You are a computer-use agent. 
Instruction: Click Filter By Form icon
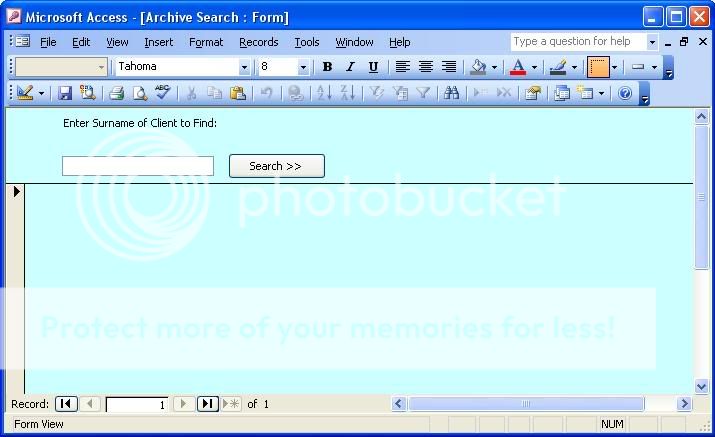(x=400, y=93)
